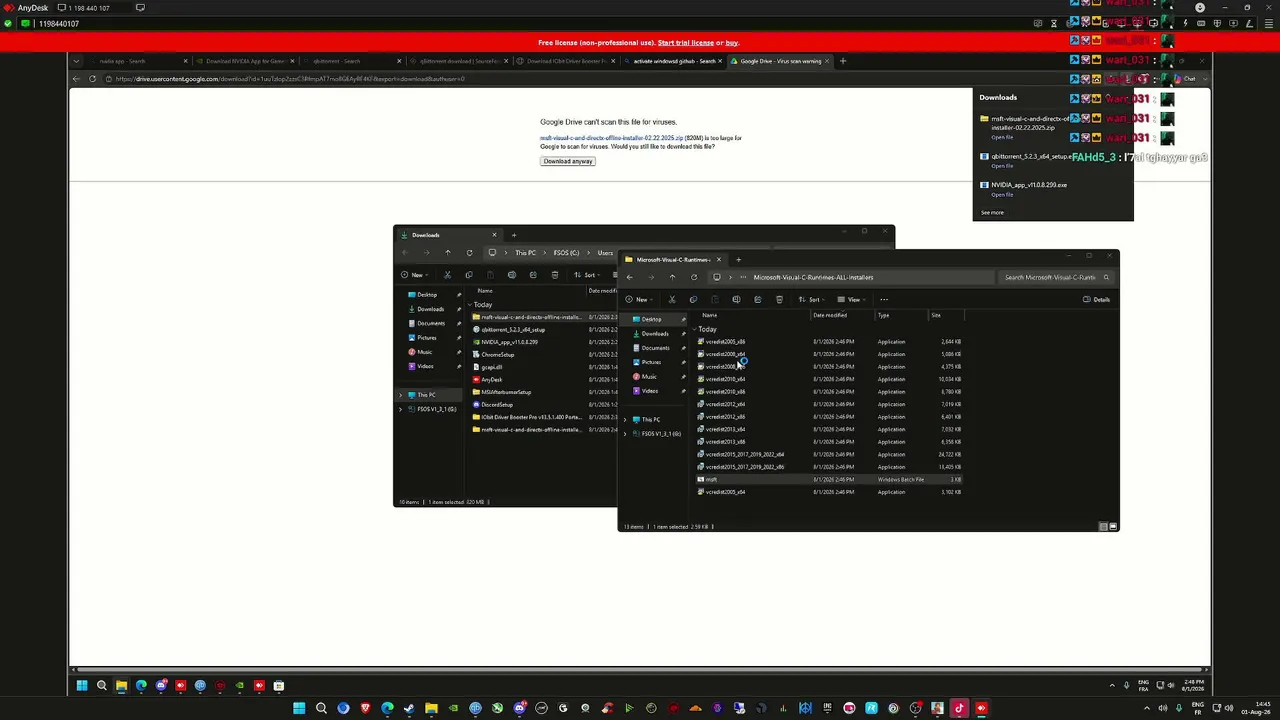Open the New dropdown in Runtimes Explorer window
Image resolution: width=1280 pixels, height=720 pixels.
640,299
